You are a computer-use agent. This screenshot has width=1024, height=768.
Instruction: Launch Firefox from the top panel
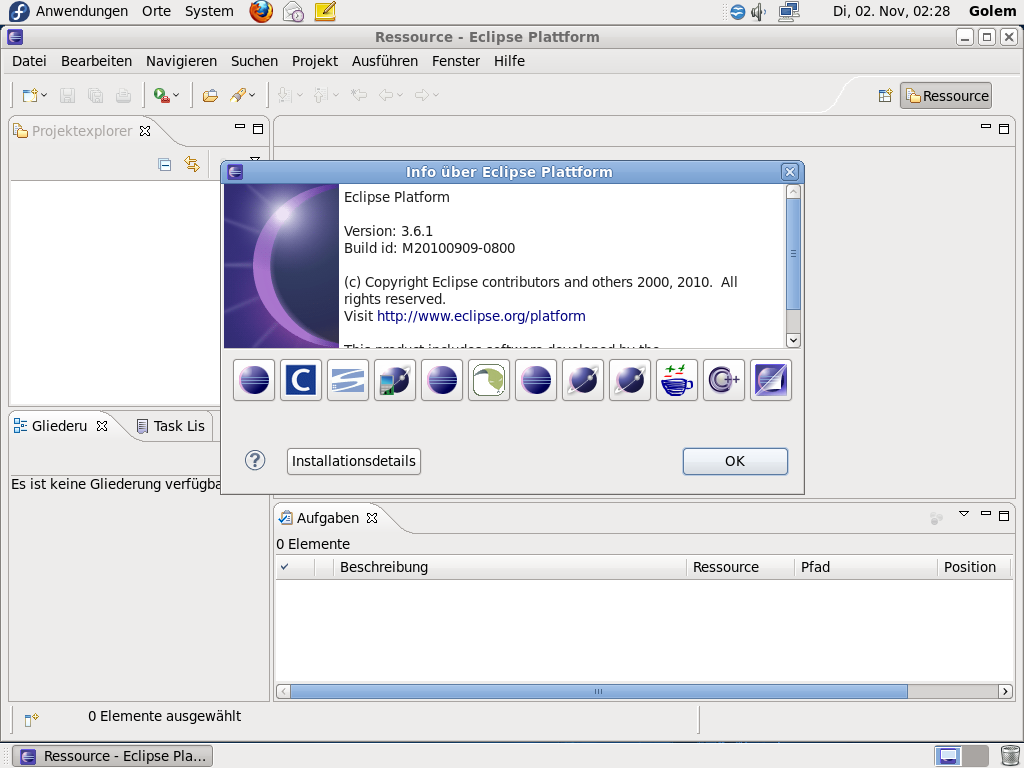click(261, 12)
